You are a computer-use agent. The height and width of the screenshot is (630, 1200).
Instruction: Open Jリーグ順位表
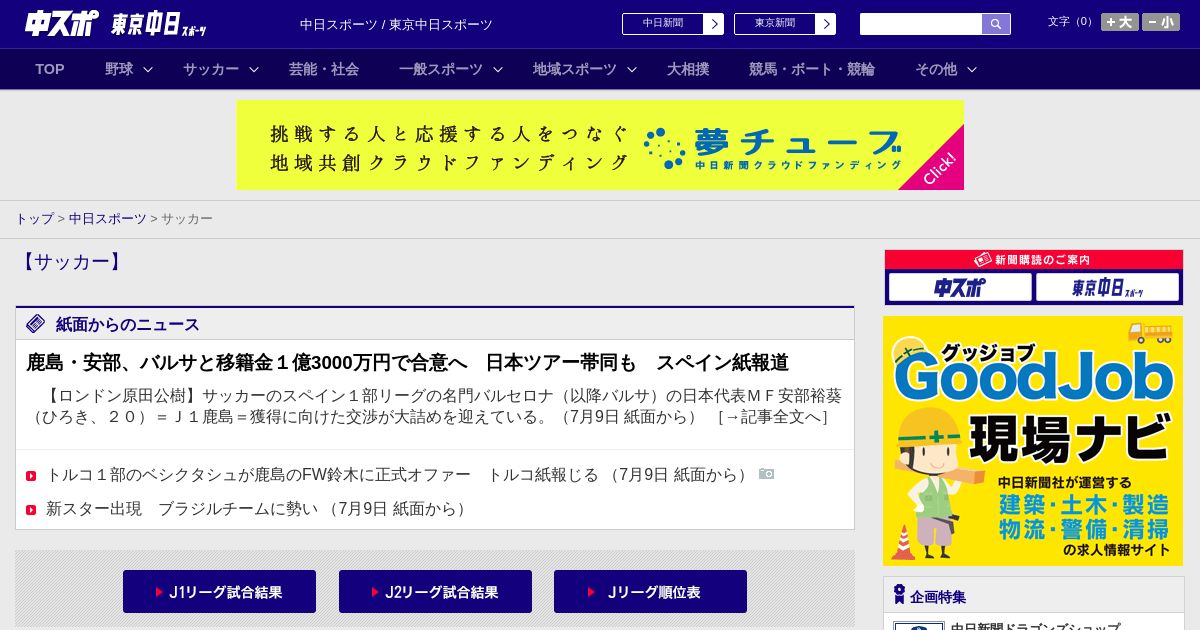coord(650,592)
